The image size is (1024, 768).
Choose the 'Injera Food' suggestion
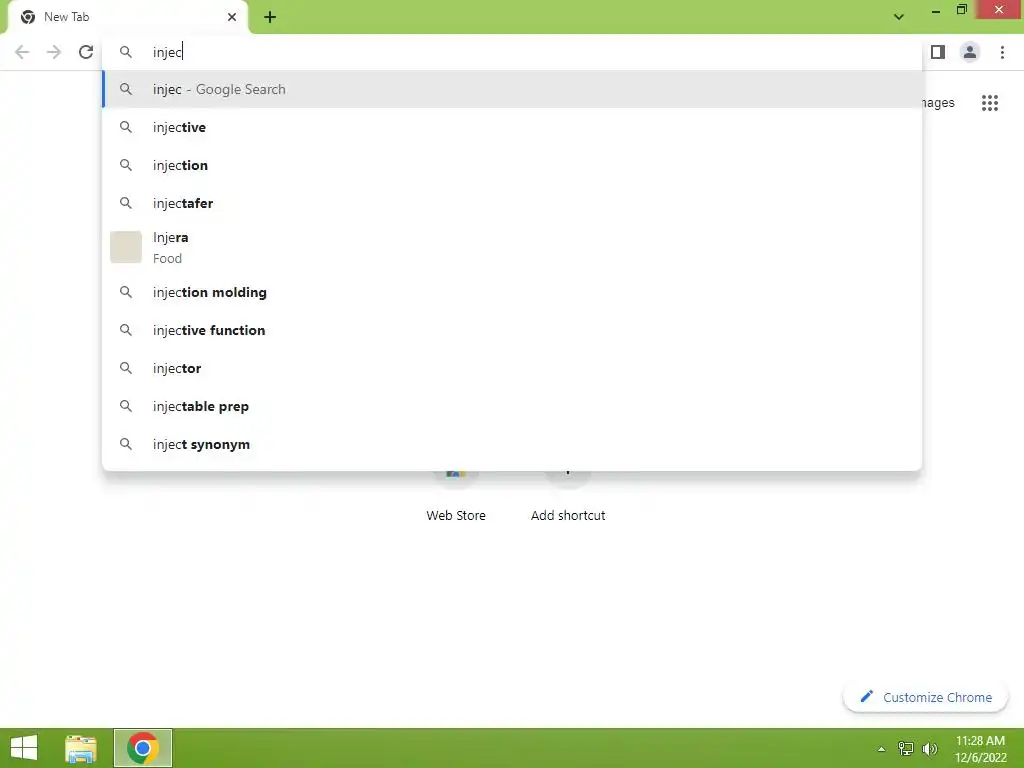coord(512,248)
